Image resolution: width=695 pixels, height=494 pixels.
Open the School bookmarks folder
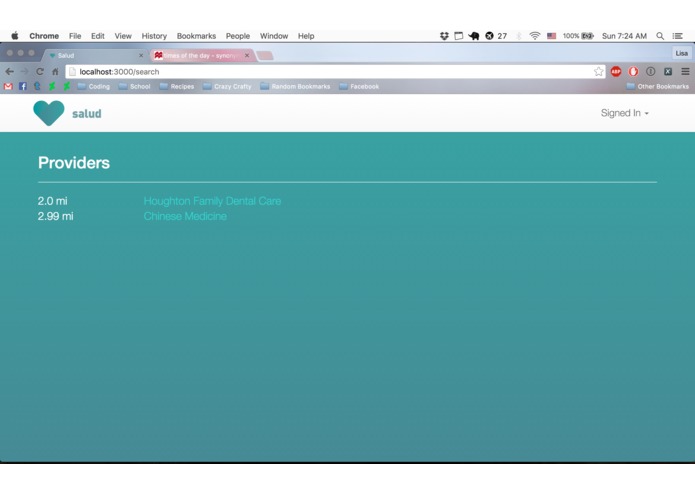pyautogui.click(x=134, y=86)
